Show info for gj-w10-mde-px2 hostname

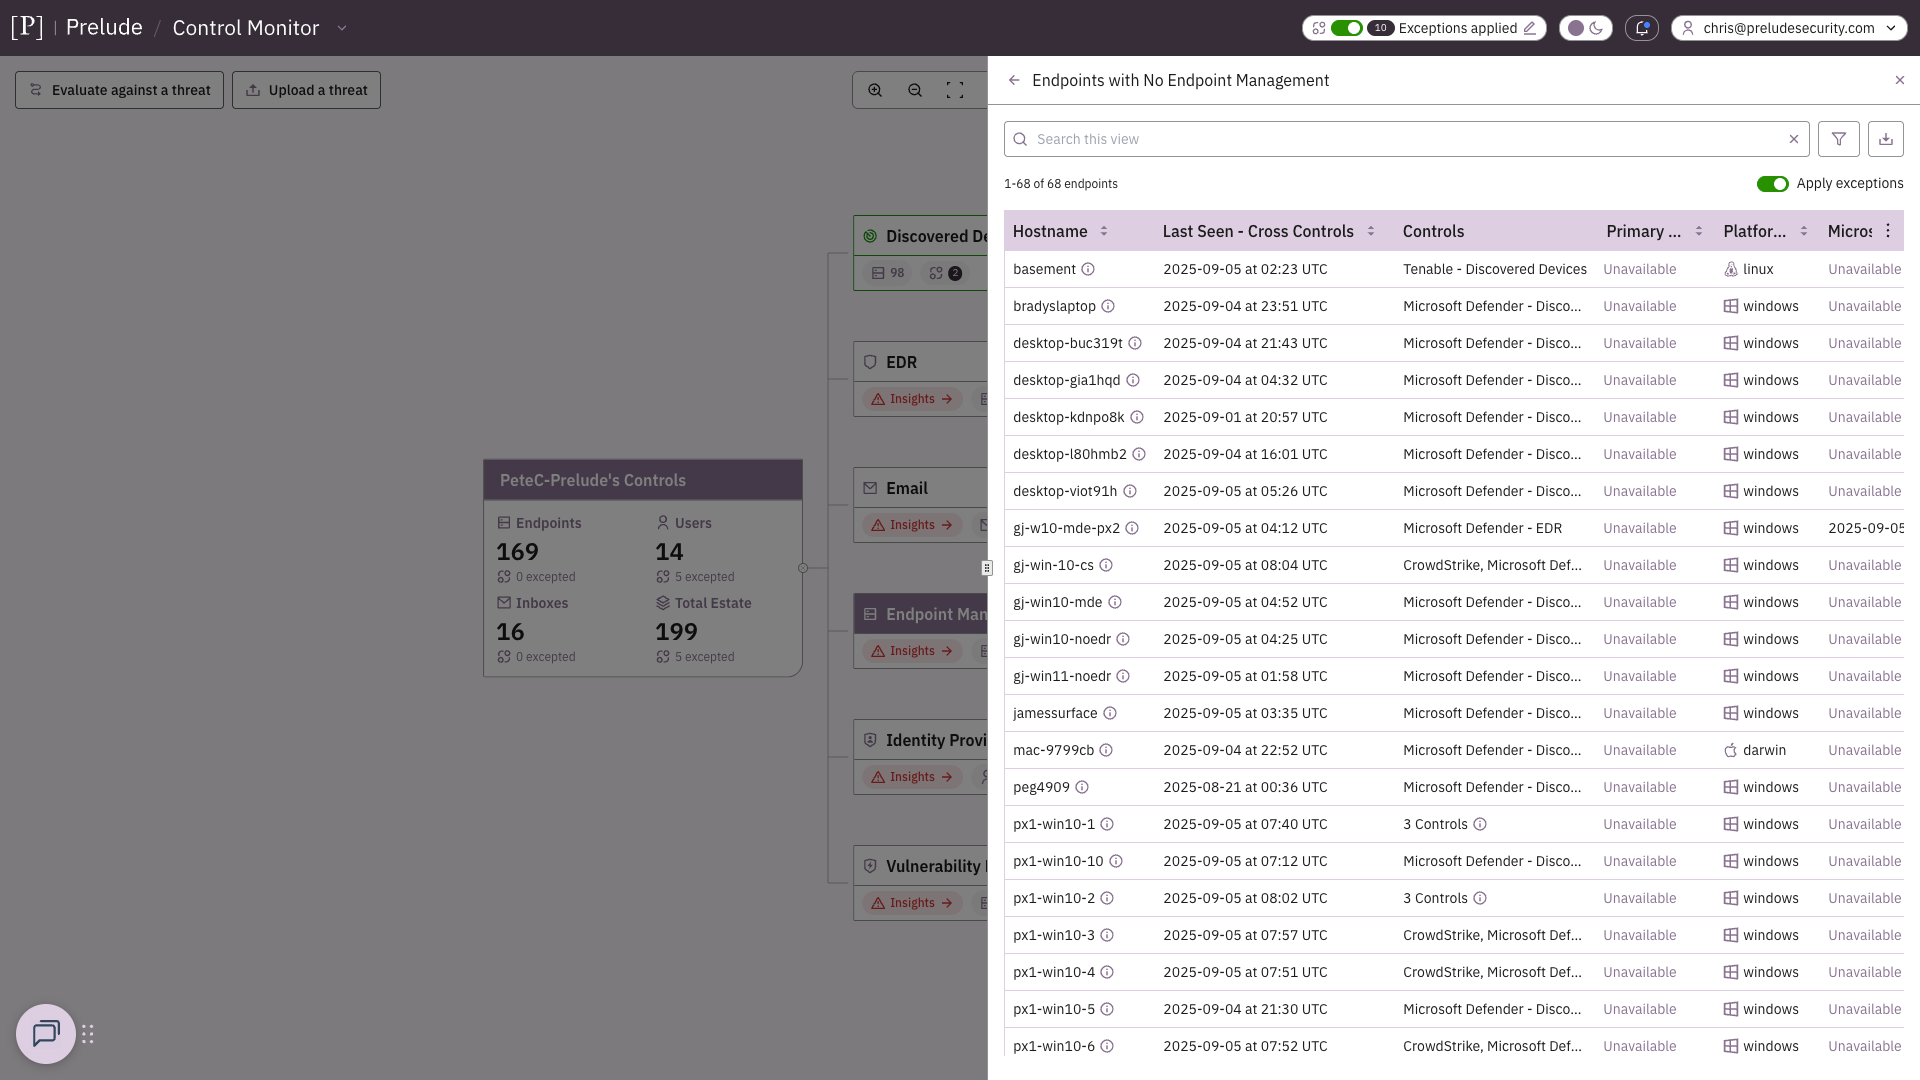(1132, 528)
